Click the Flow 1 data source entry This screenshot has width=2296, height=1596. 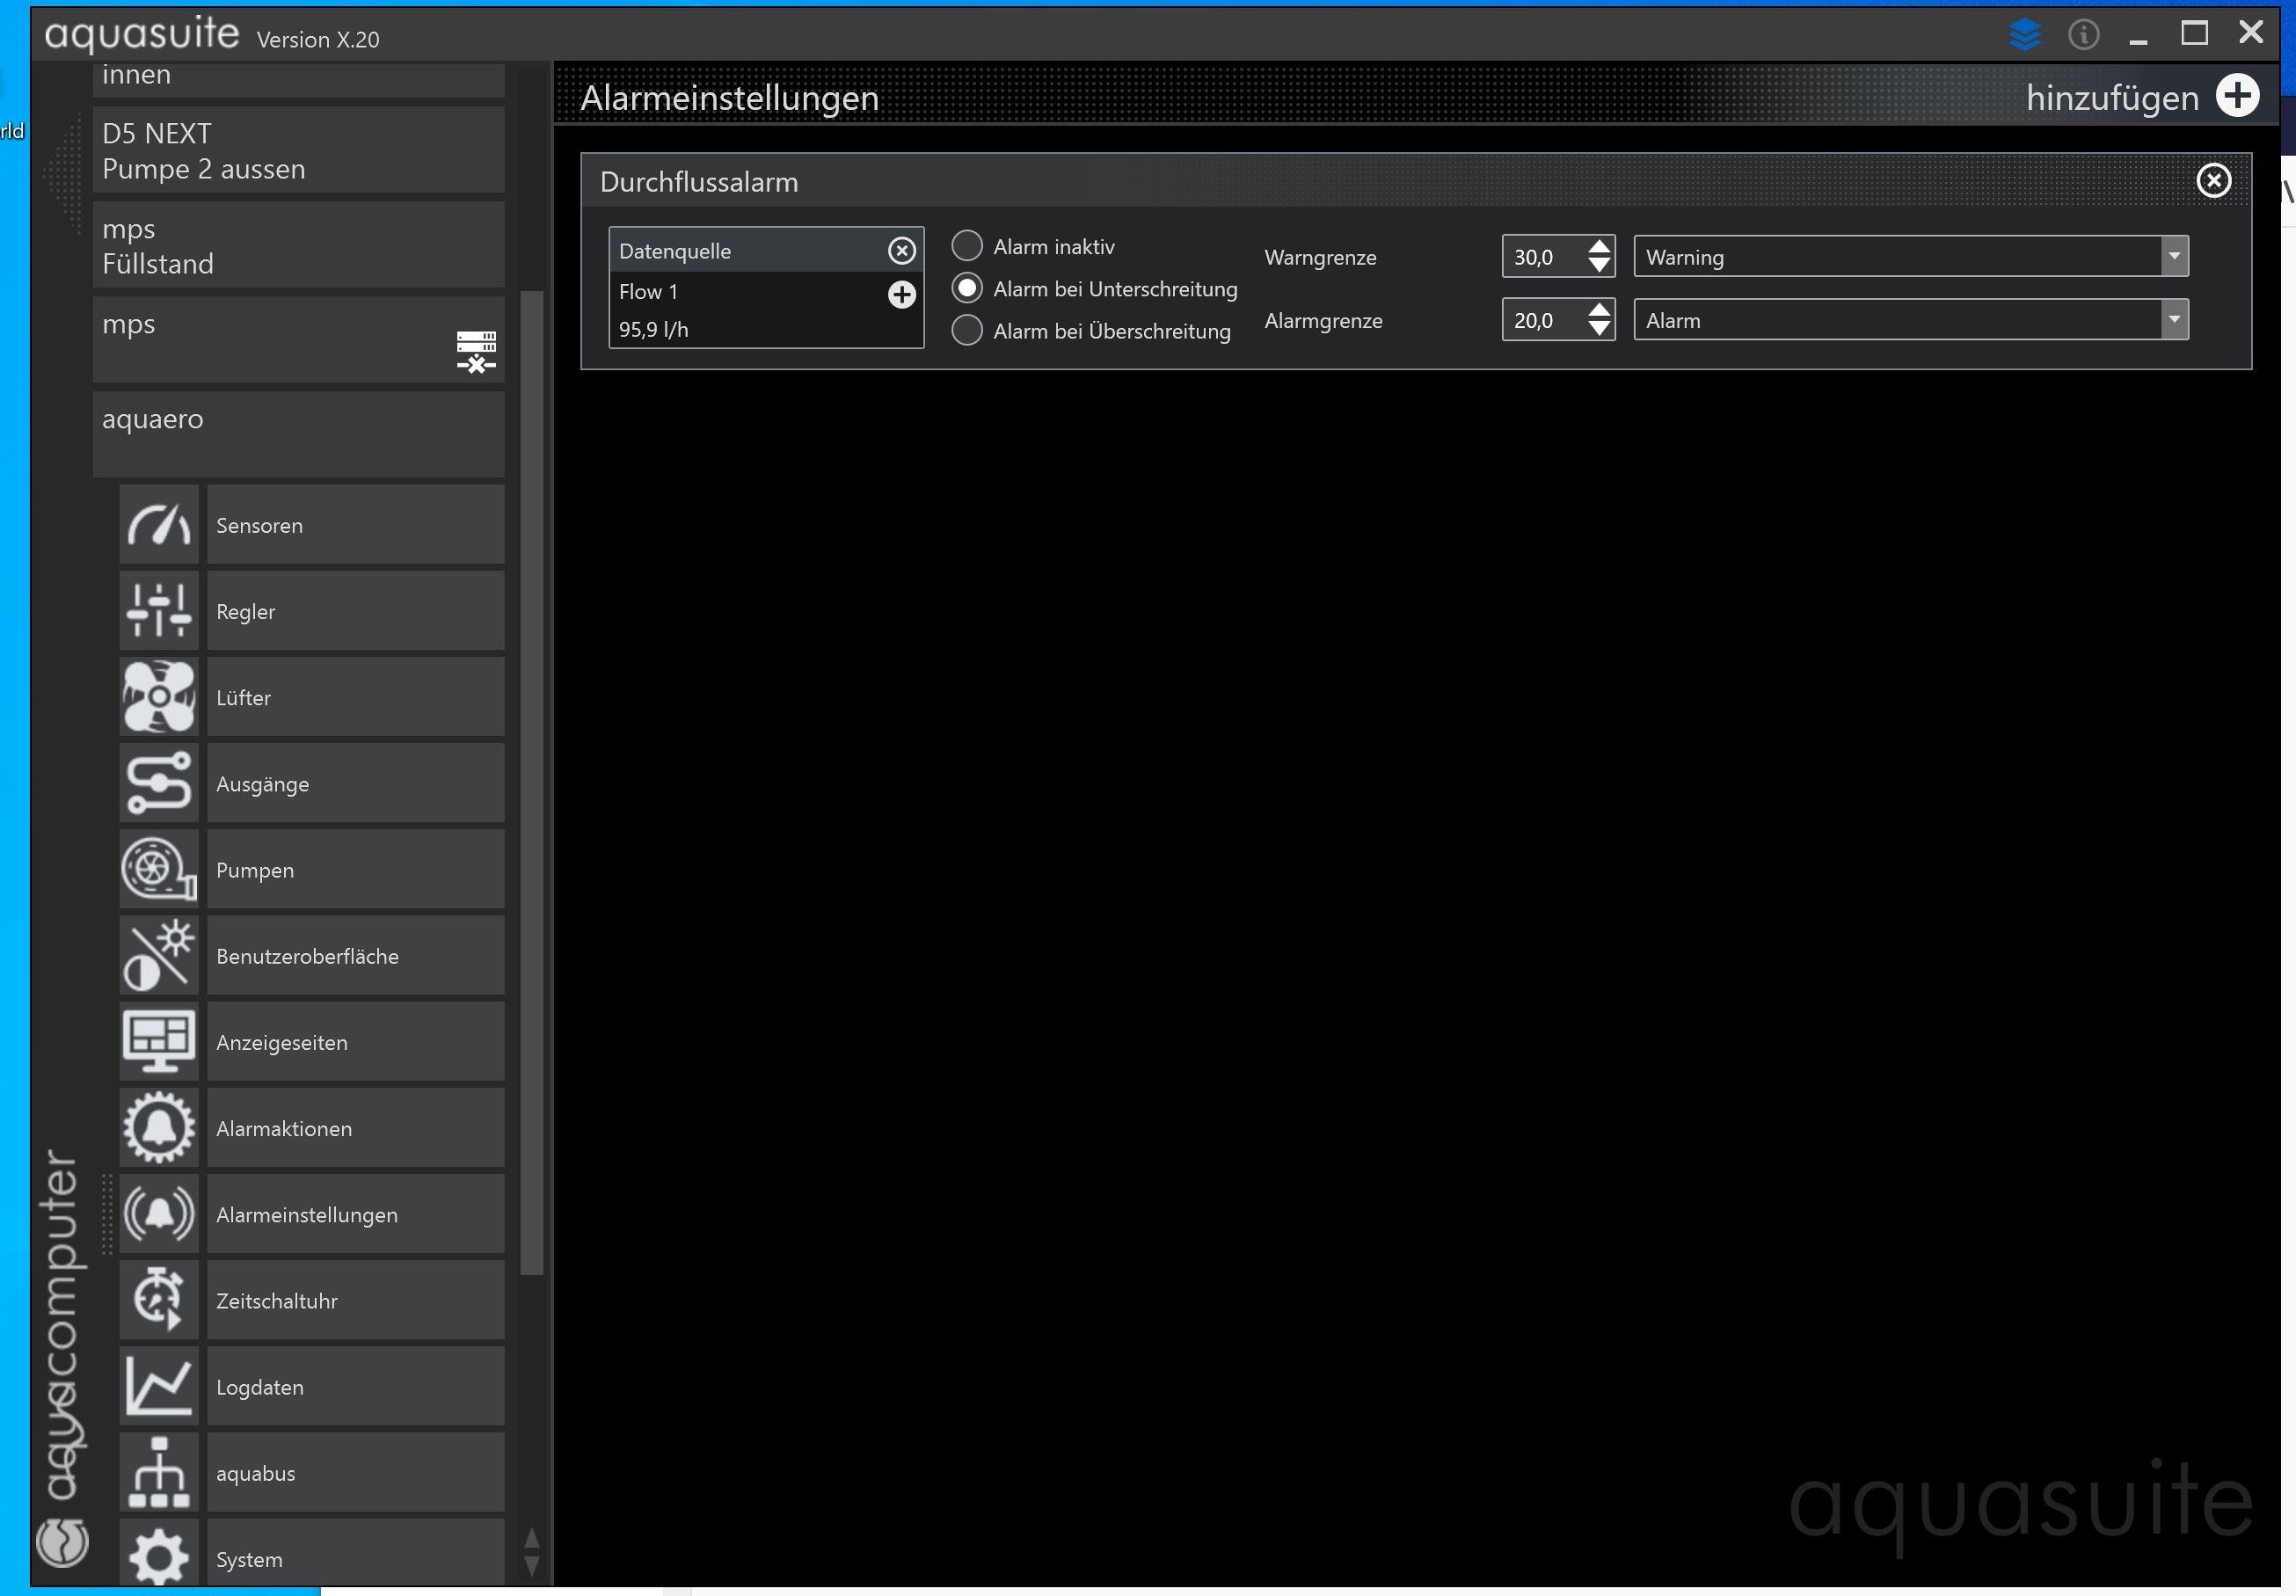(647, 292)
